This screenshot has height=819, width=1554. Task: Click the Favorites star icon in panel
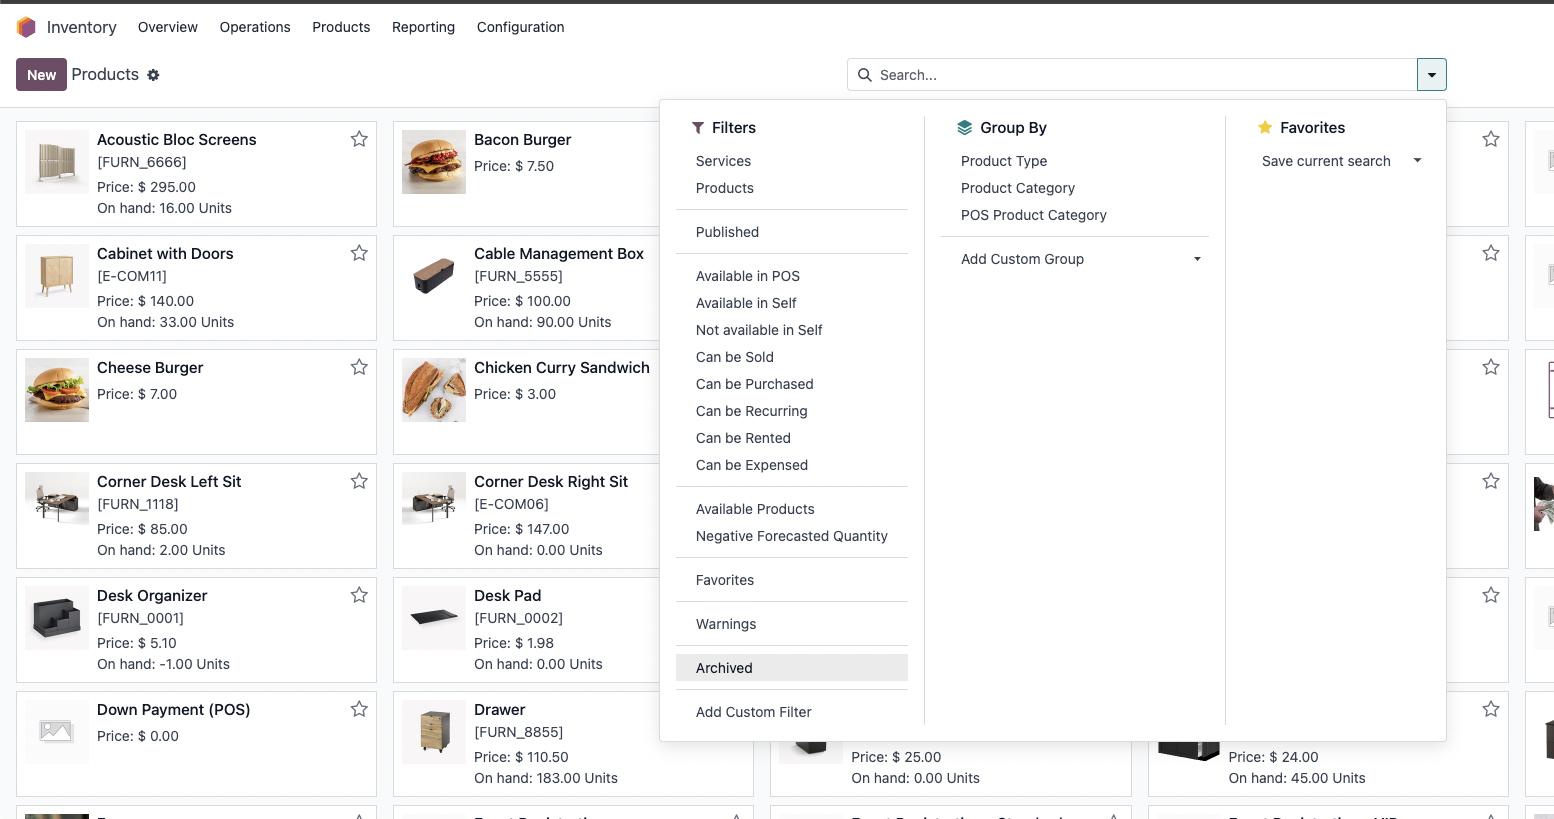[1265, 127]
